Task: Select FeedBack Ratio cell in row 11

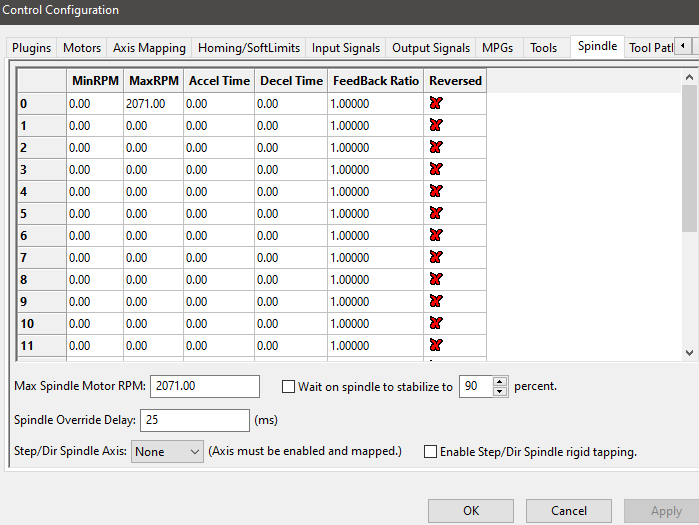Action: [375, 345]
